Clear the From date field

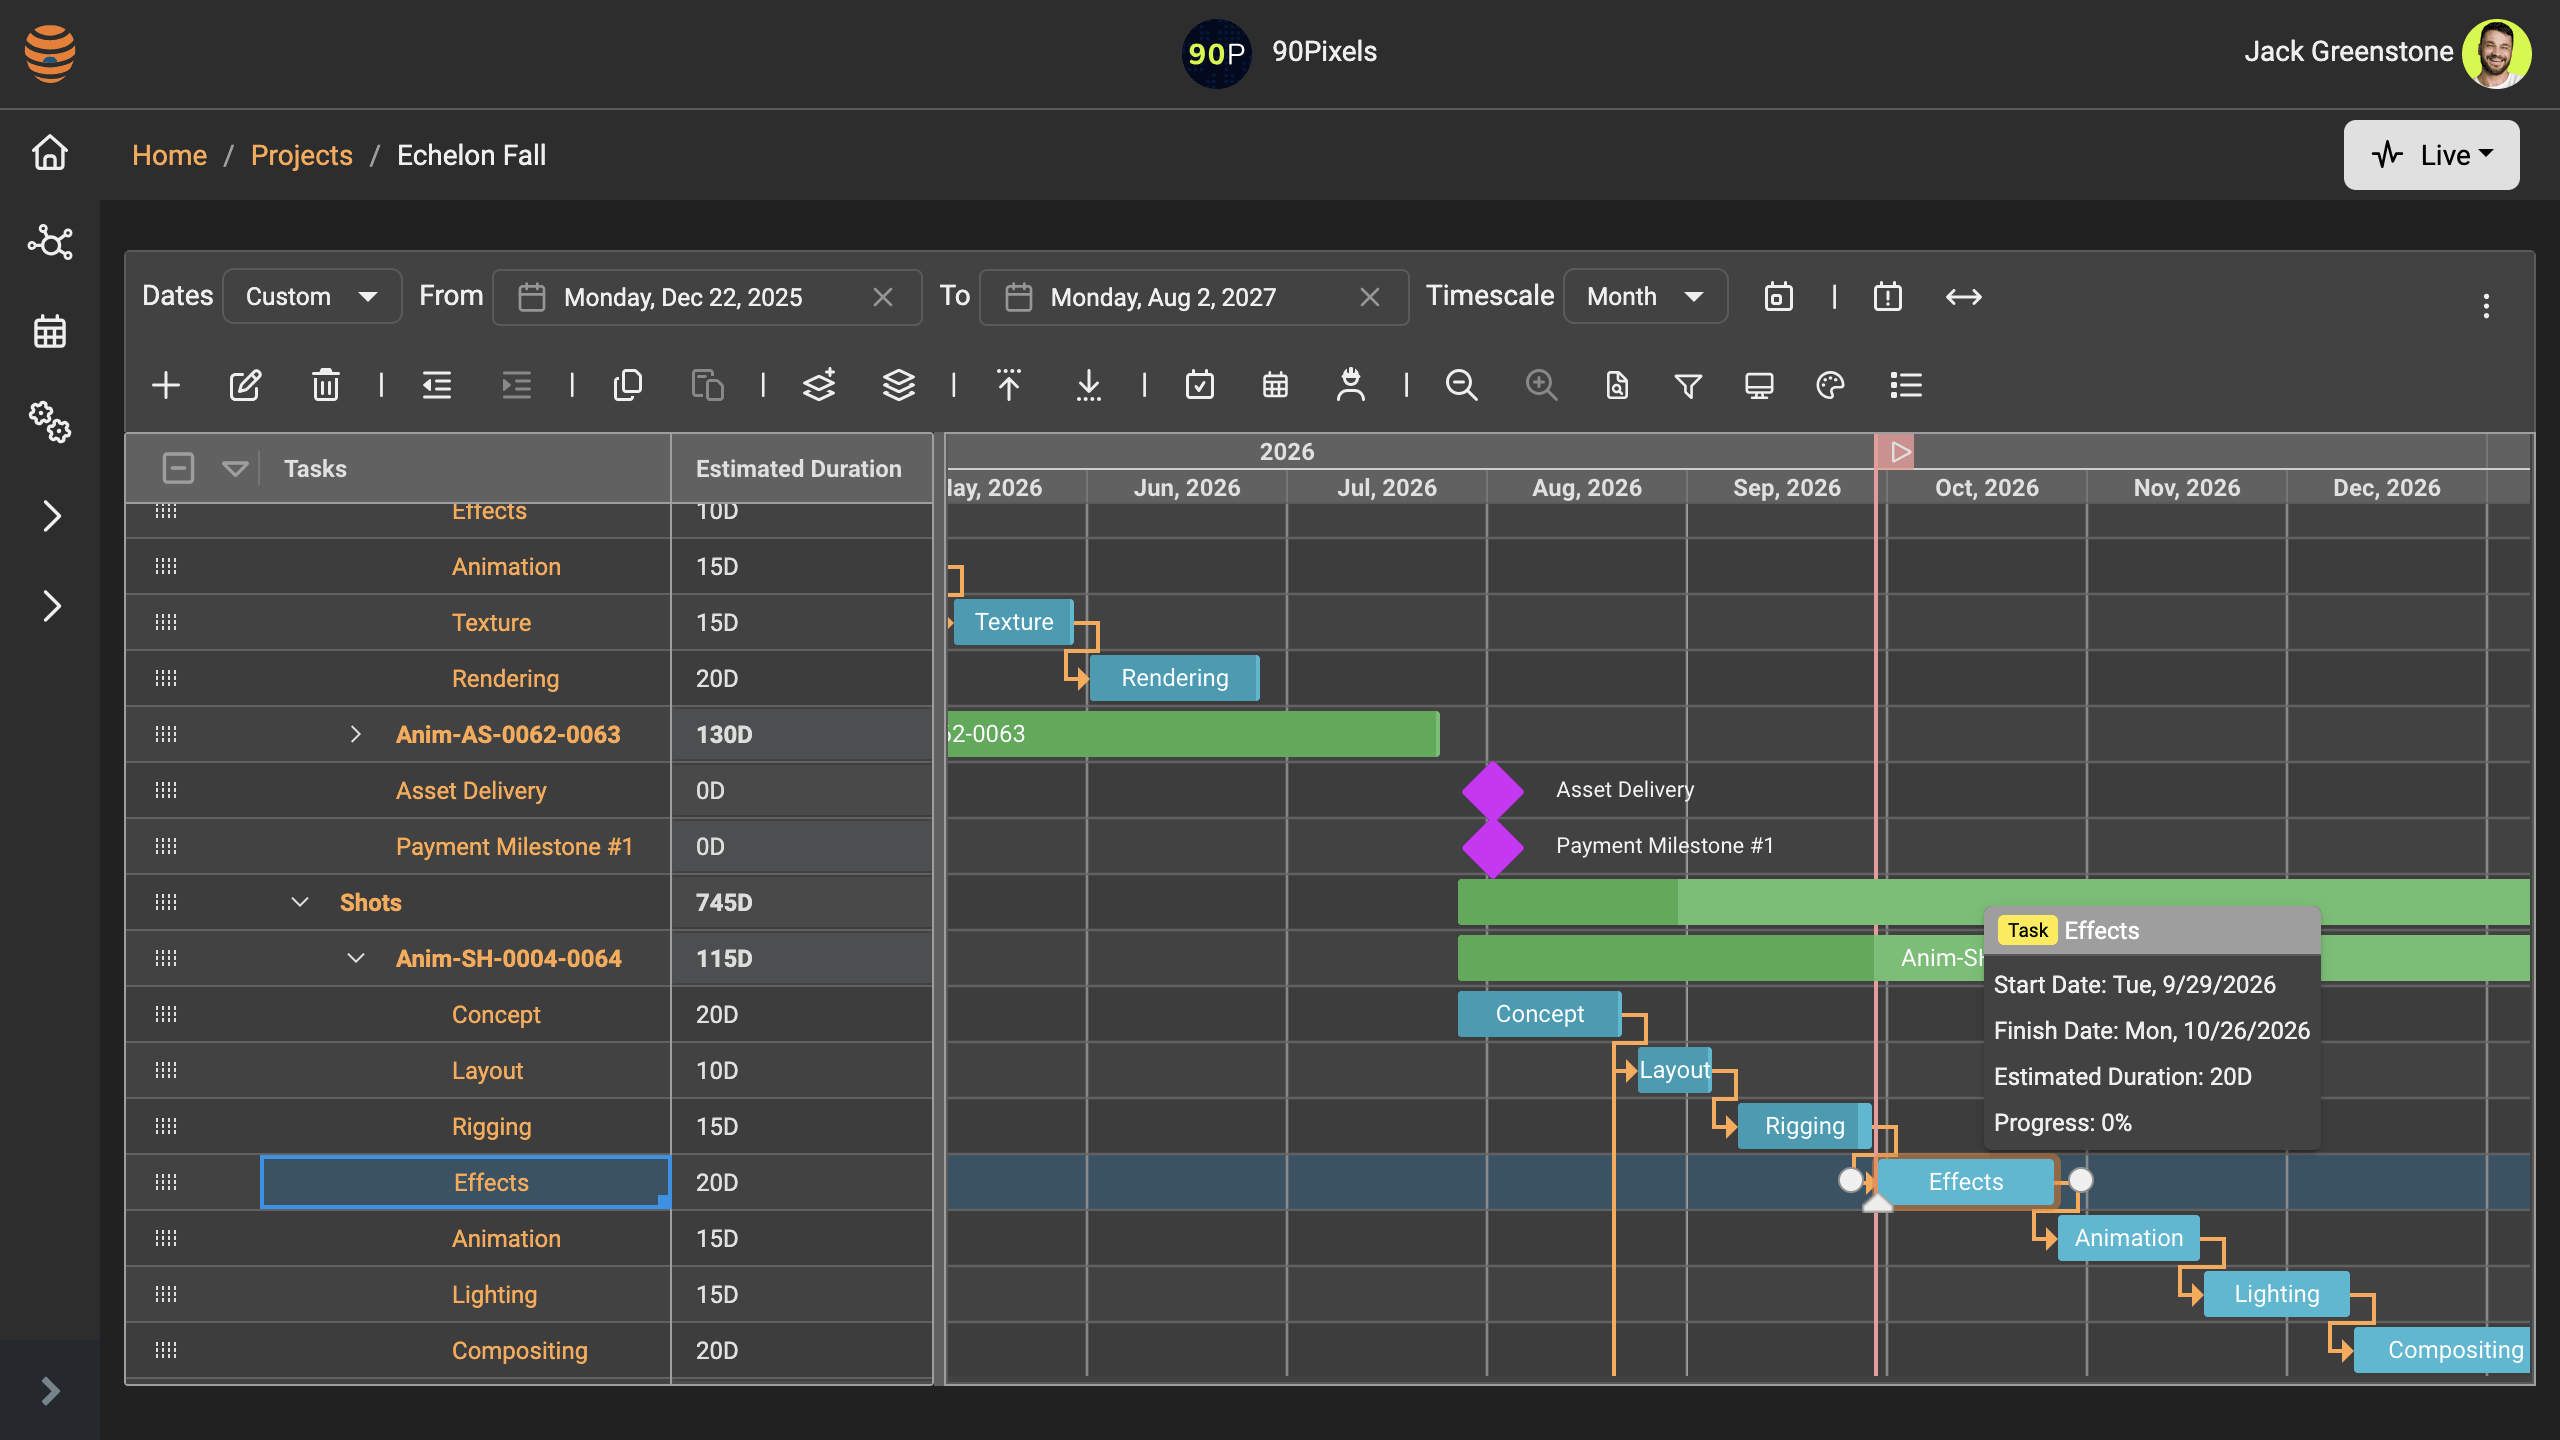pos(882,297)
